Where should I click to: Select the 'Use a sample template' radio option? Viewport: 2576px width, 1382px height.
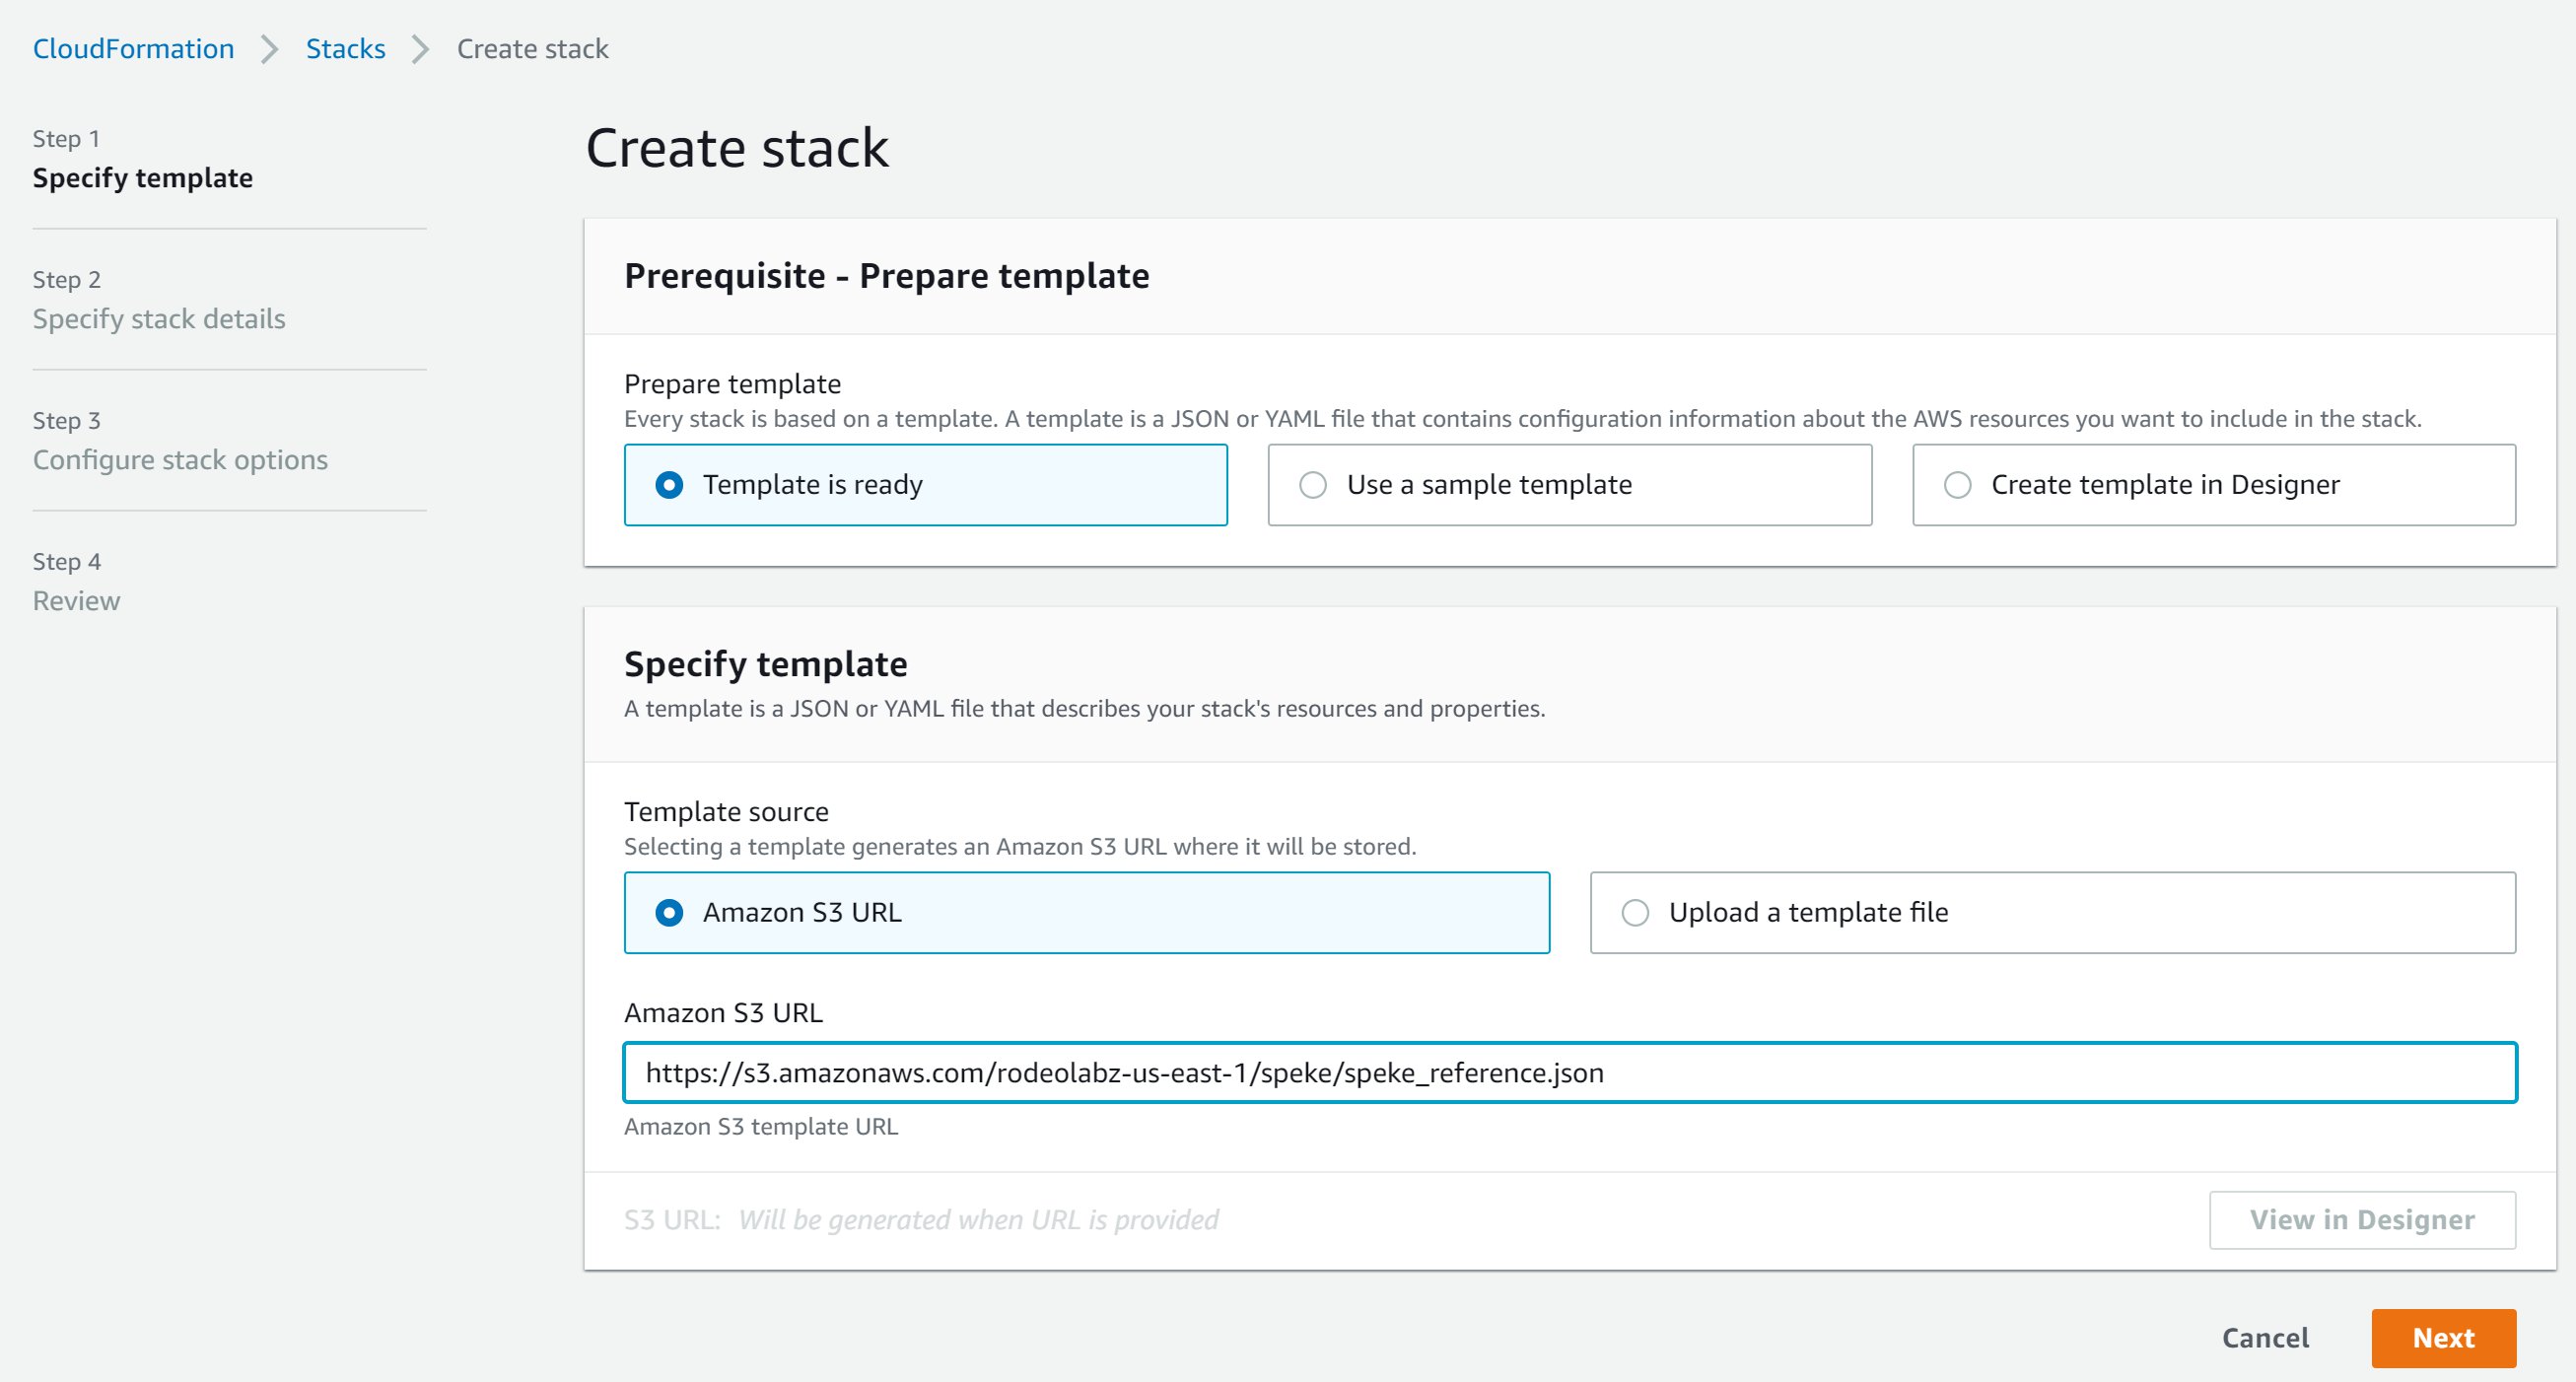click(x=1569, y=485)
